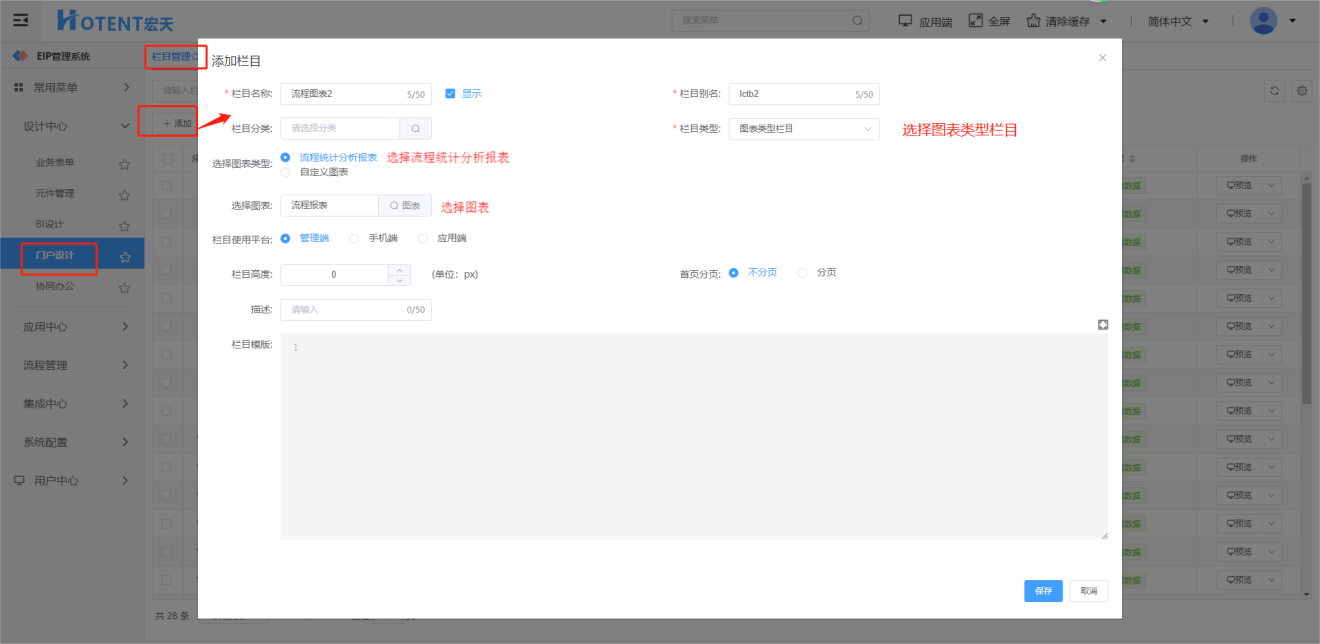Select the 自定义图表 radio option
The height and width of the screenshot is (644, 1320).
coord(286,172)
